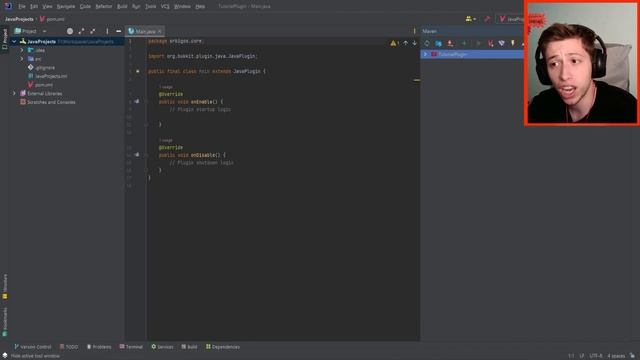Open the Terminal tool window
The width and height of the screenshot is (640, 360).
(x=131, y=347)
